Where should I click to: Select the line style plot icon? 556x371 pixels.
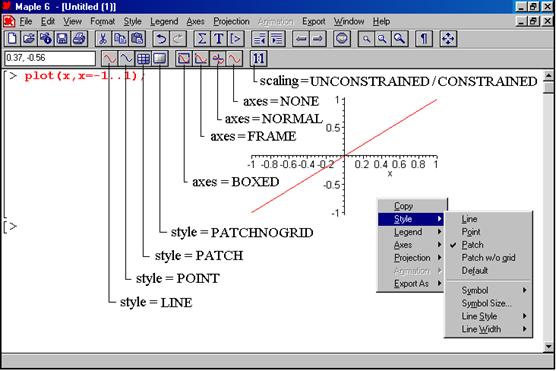coord(109,59)
